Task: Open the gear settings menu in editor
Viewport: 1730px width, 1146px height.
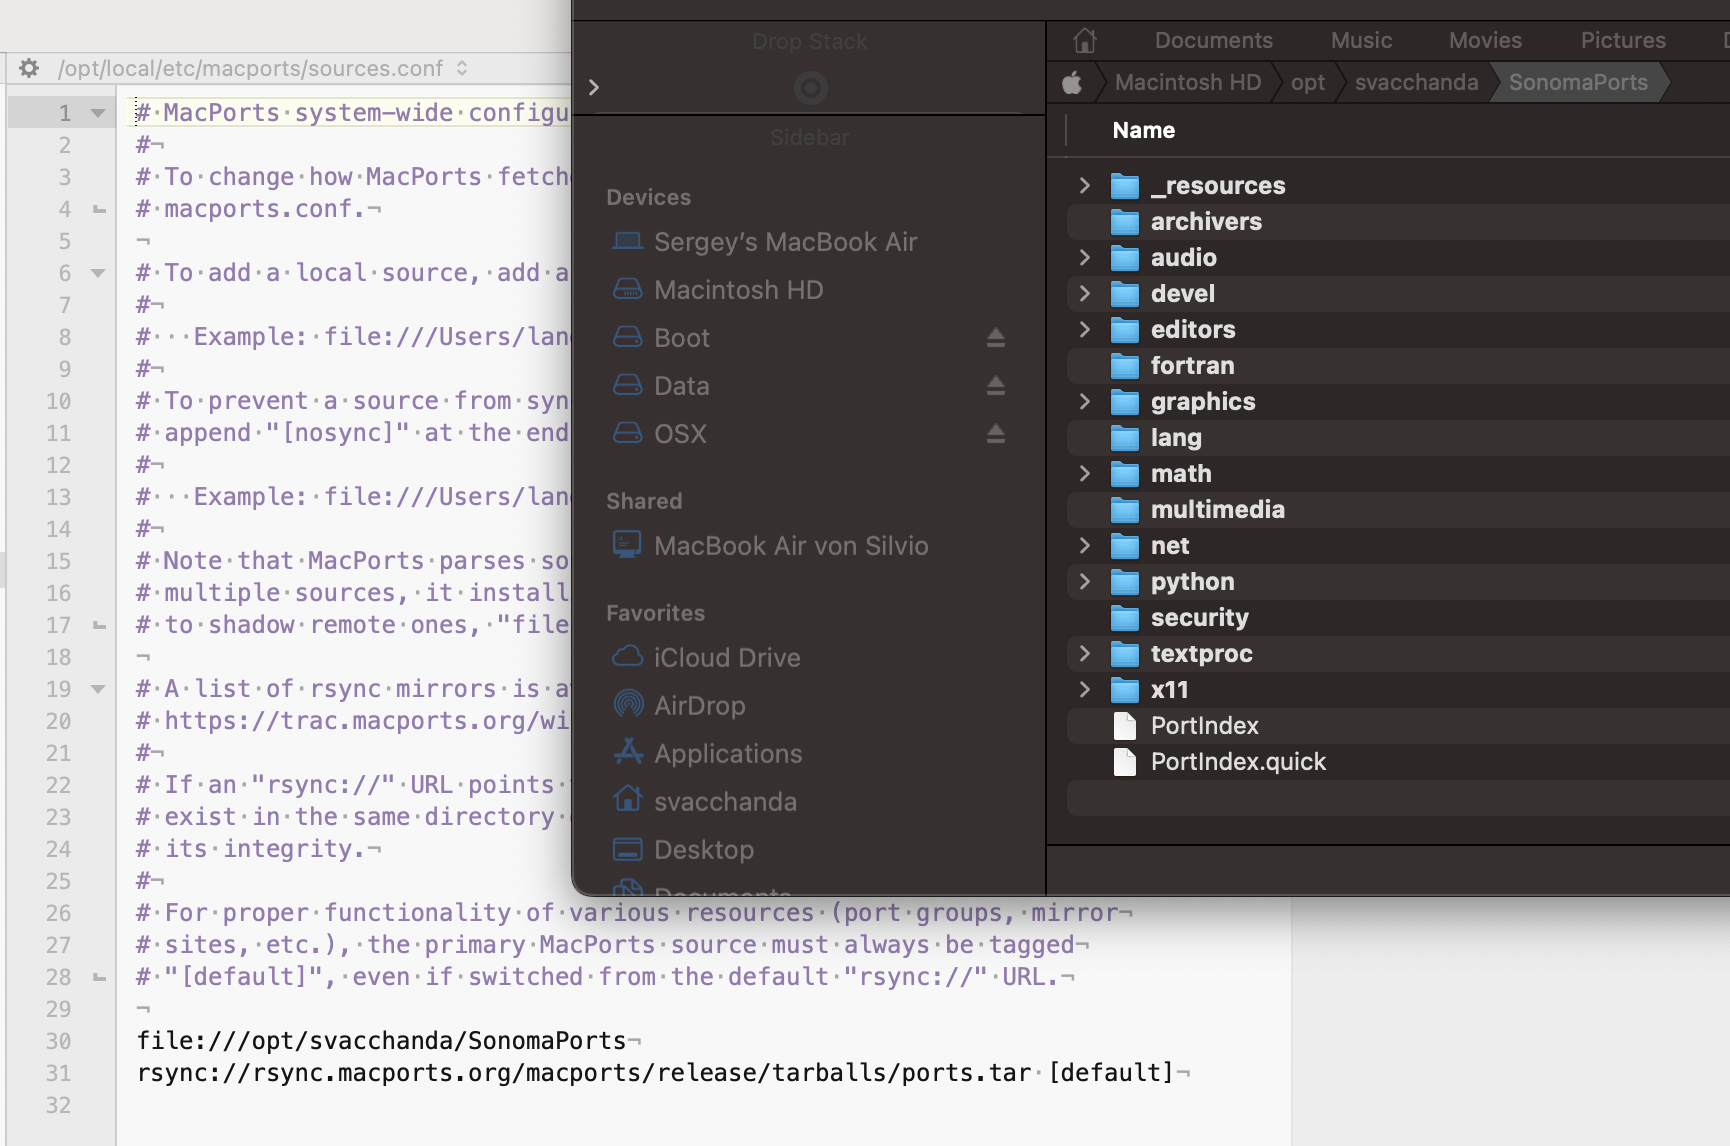Action: tap(29, 68)
